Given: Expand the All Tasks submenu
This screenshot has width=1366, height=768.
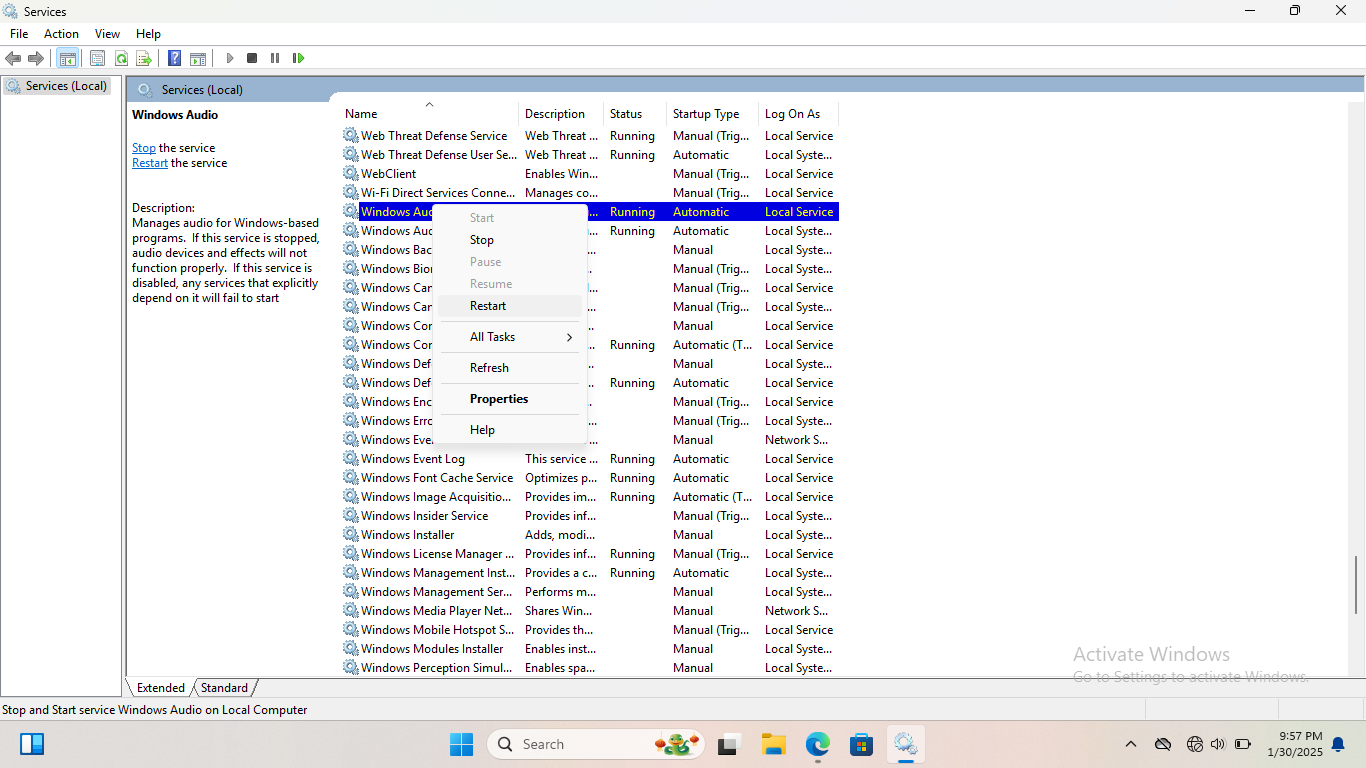Looking at the screenshot, I should point(510,337).
